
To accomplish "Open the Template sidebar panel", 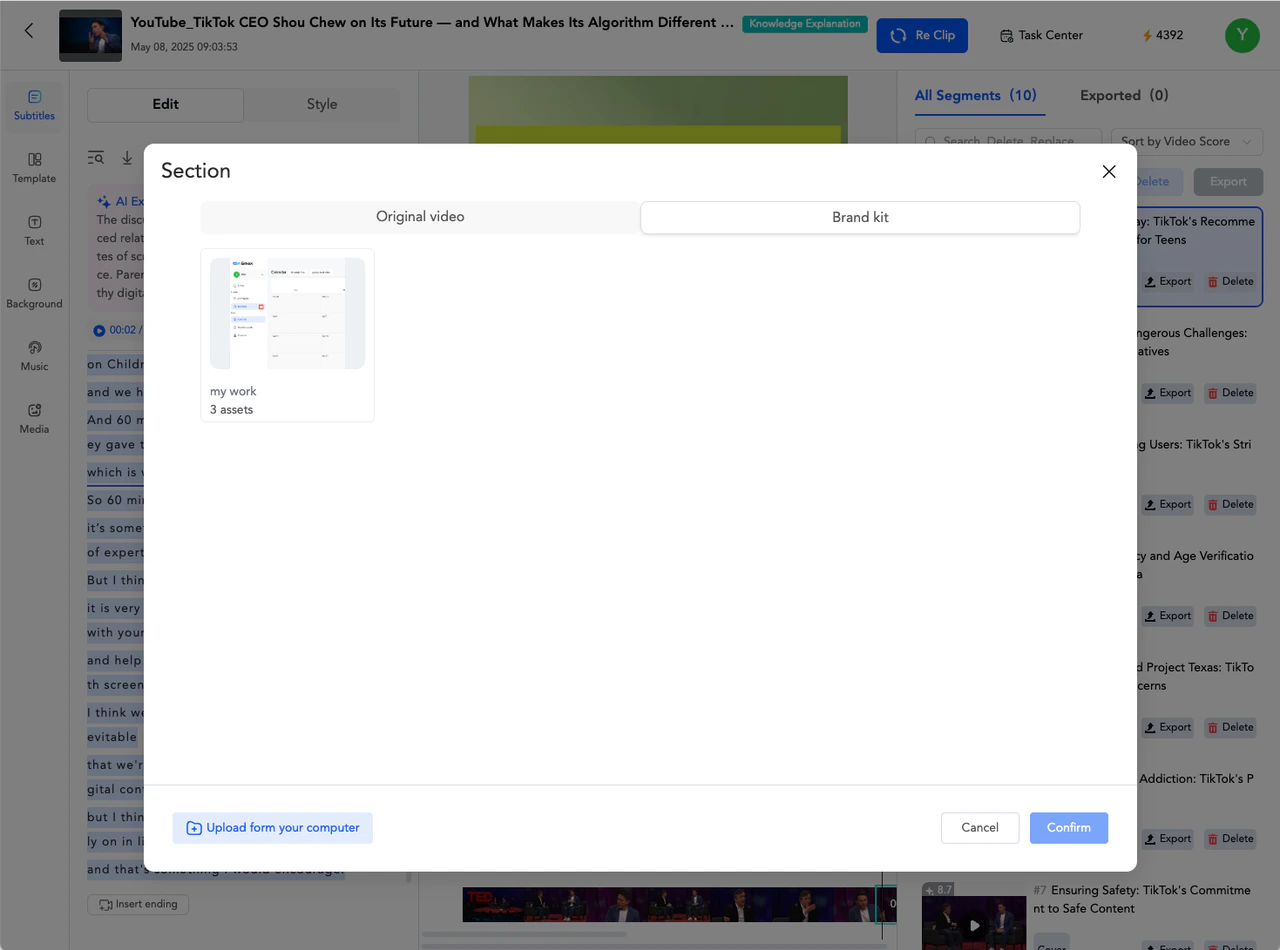I will (x=34, y=168).
